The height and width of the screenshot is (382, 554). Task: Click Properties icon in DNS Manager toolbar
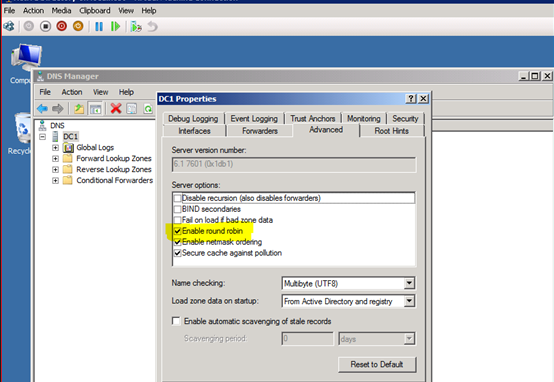[132, 108]
